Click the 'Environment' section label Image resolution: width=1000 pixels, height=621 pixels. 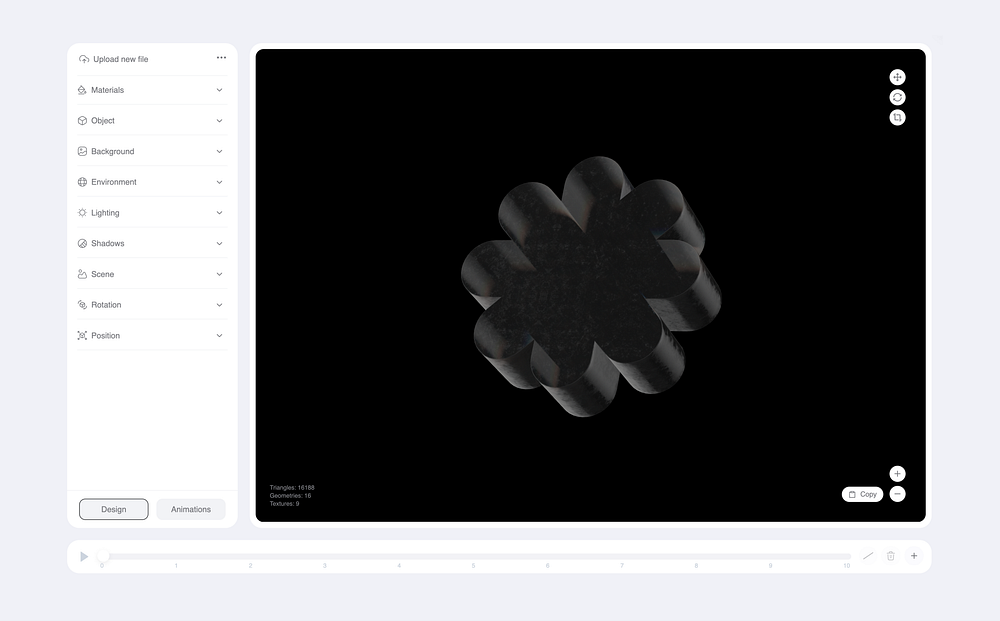[114, 182]
